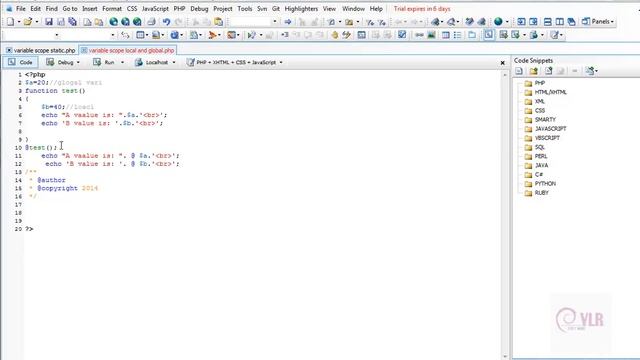Close variable scope static.php tab icon

9,50
